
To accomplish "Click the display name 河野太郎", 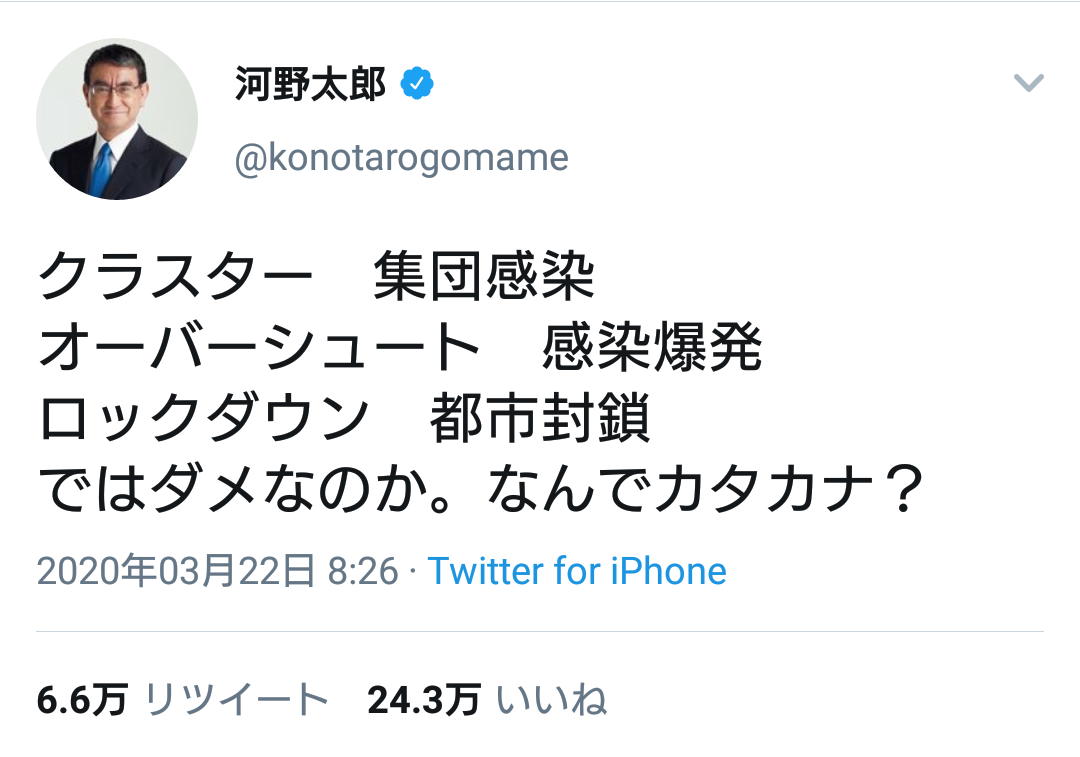I will 310,85.
